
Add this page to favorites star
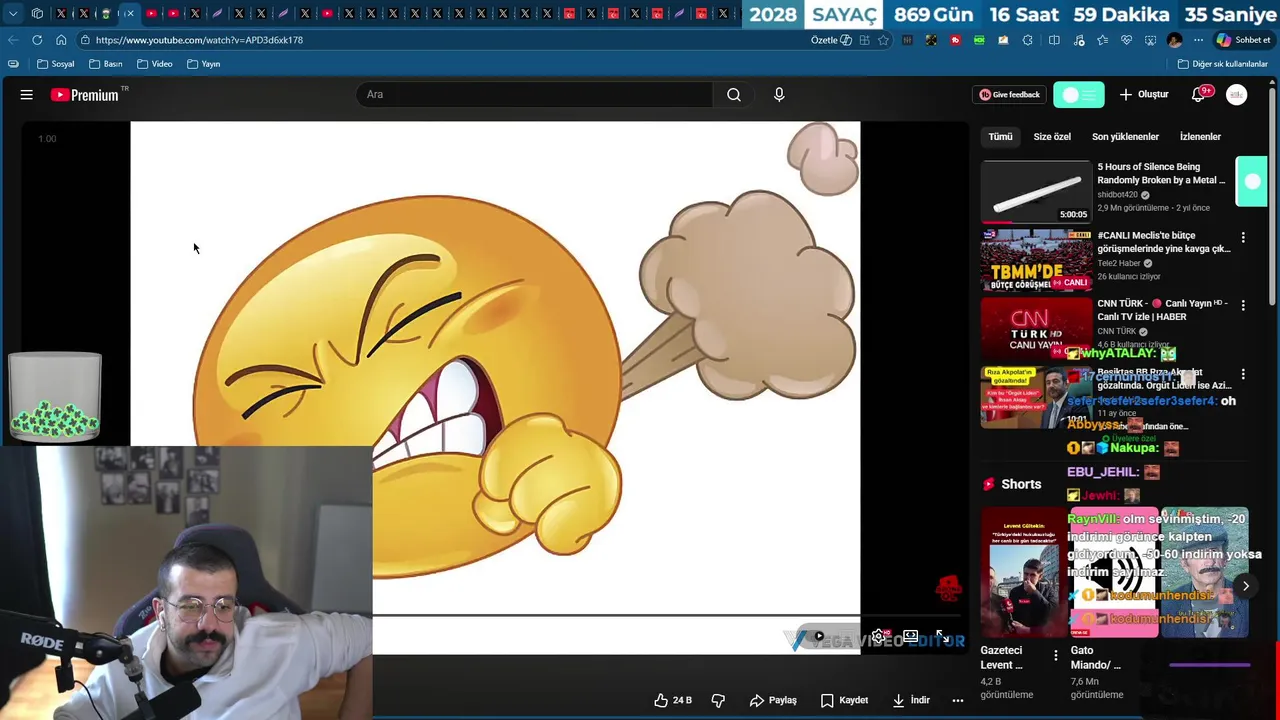[883, 40]
